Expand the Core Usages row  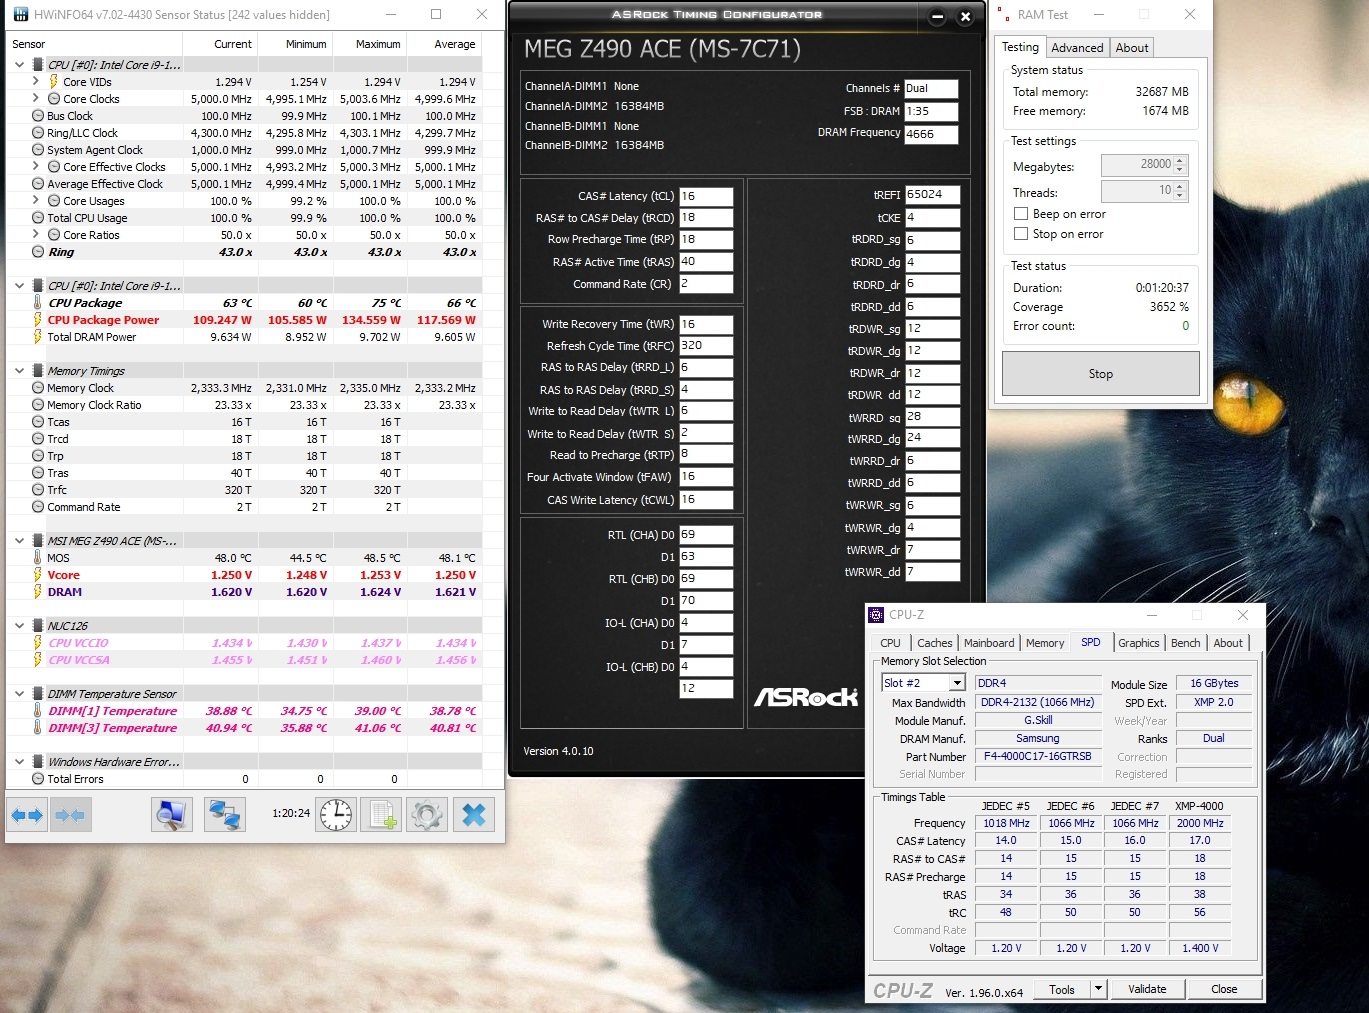coord(36,201)
